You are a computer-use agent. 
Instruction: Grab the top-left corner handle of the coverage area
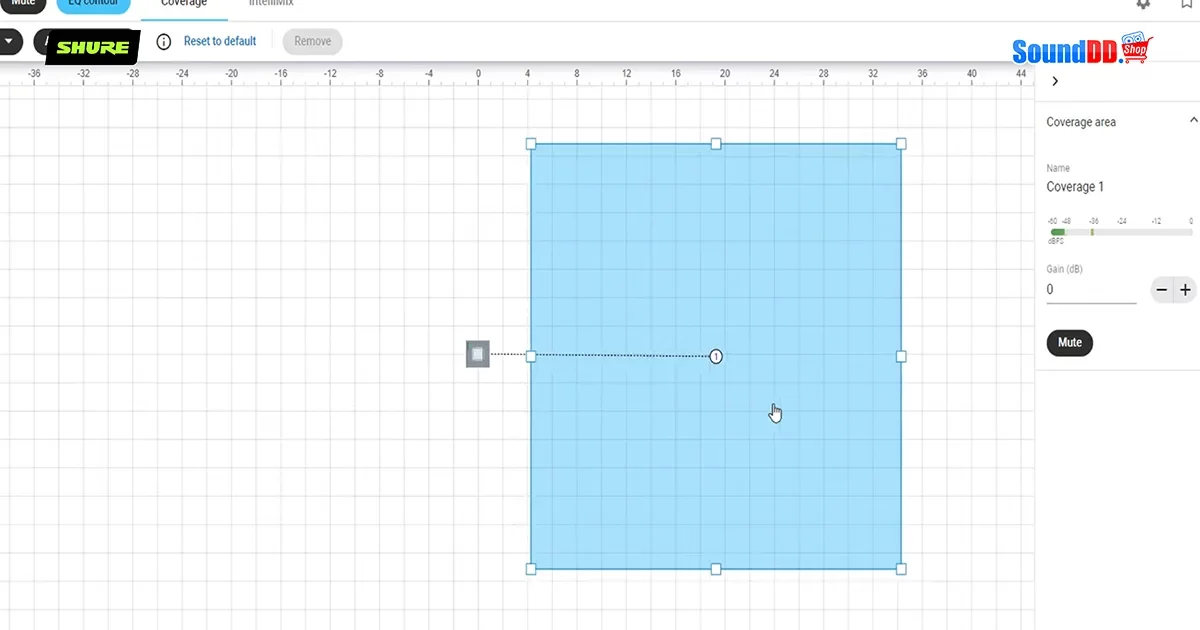(x=531, y=144)
